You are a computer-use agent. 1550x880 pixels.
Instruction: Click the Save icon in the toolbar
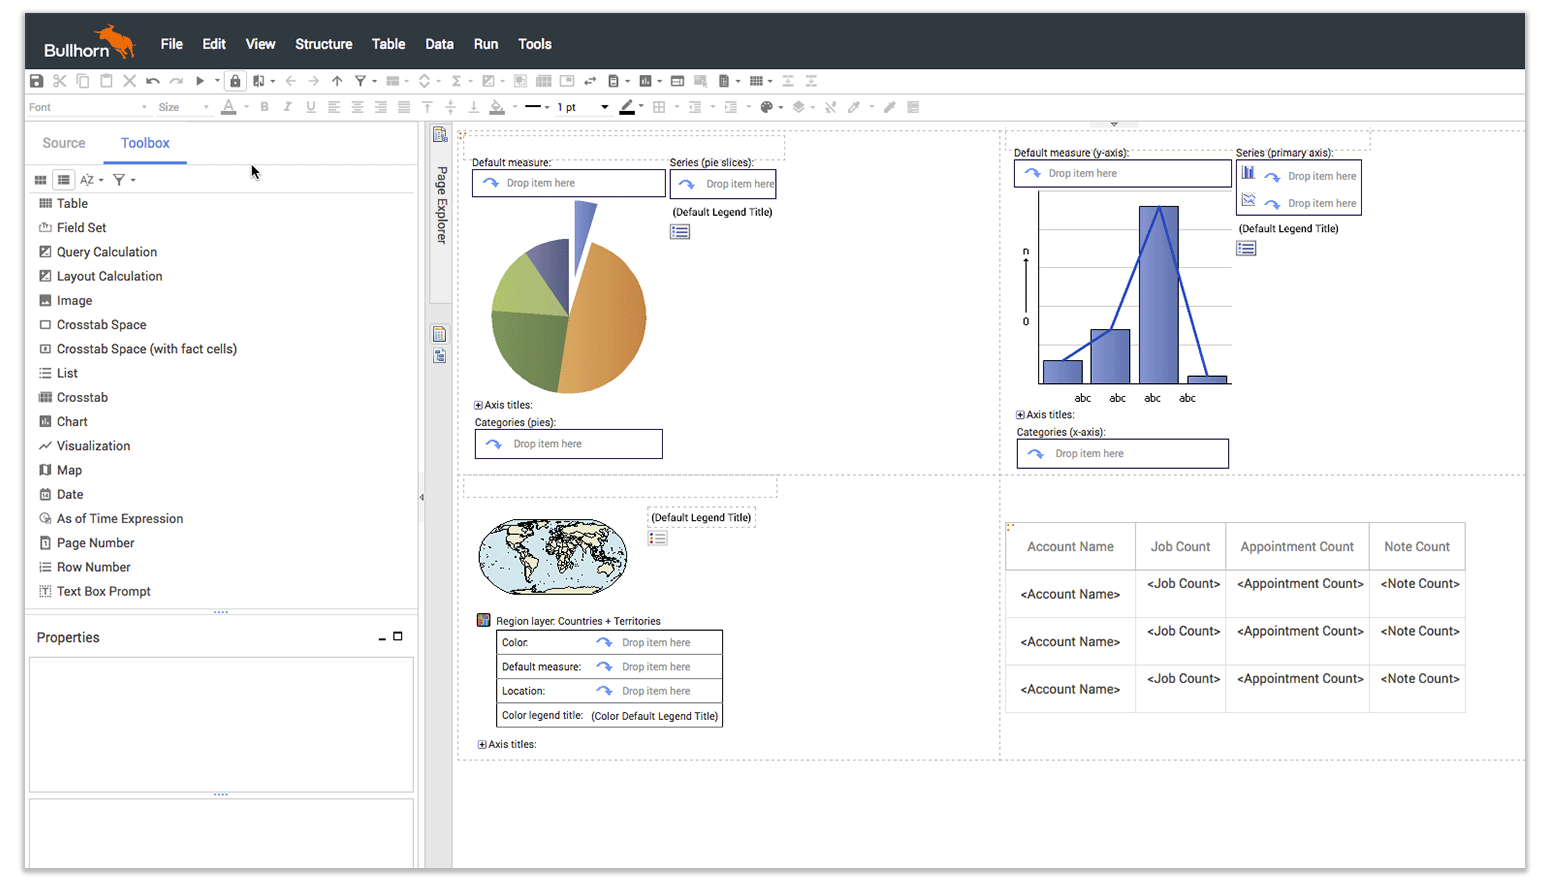coord(36,81)
